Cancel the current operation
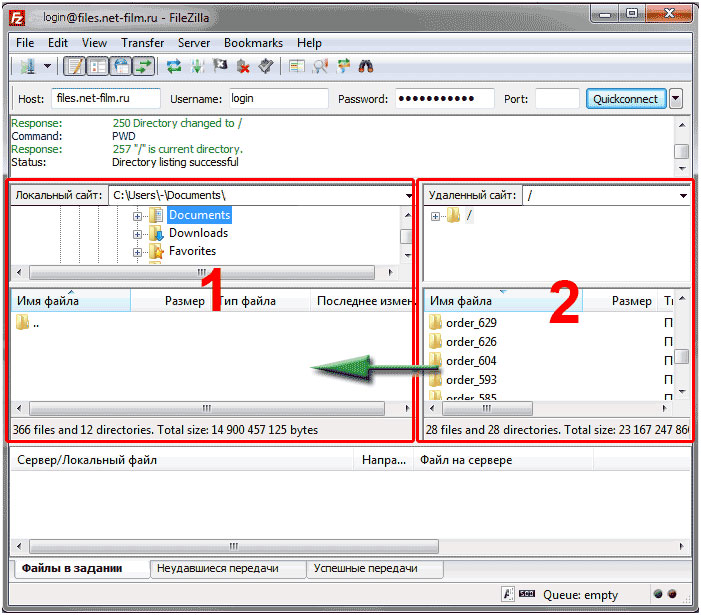The height and width of the screenshot is (615, 701). coord(220,67)
